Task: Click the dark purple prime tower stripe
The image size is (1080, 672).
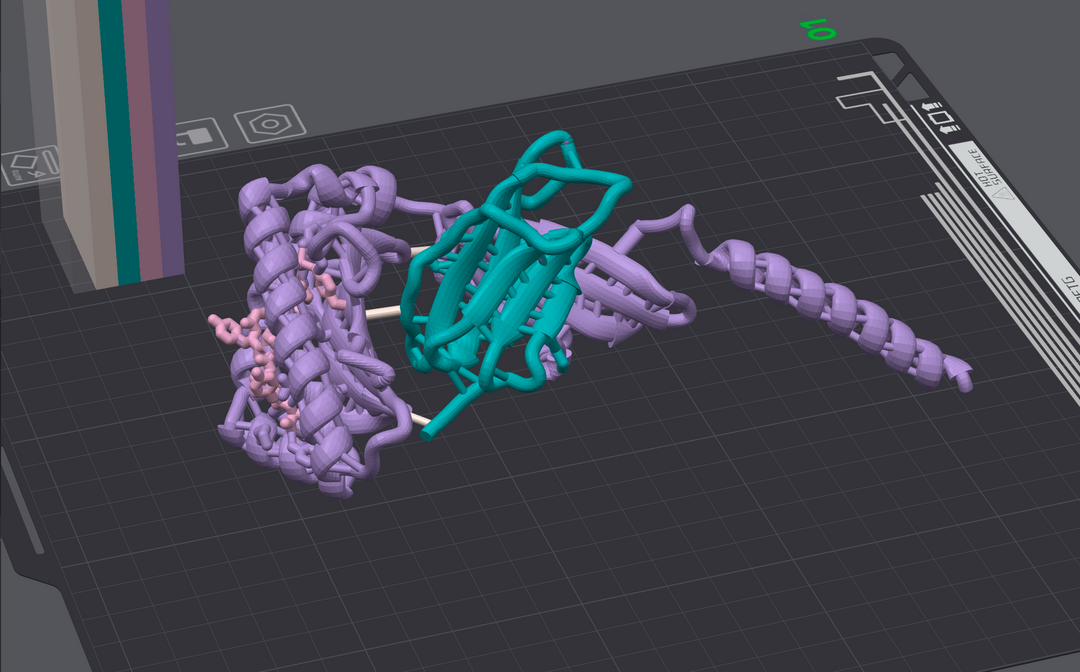Action: click(x=169, y=150)
